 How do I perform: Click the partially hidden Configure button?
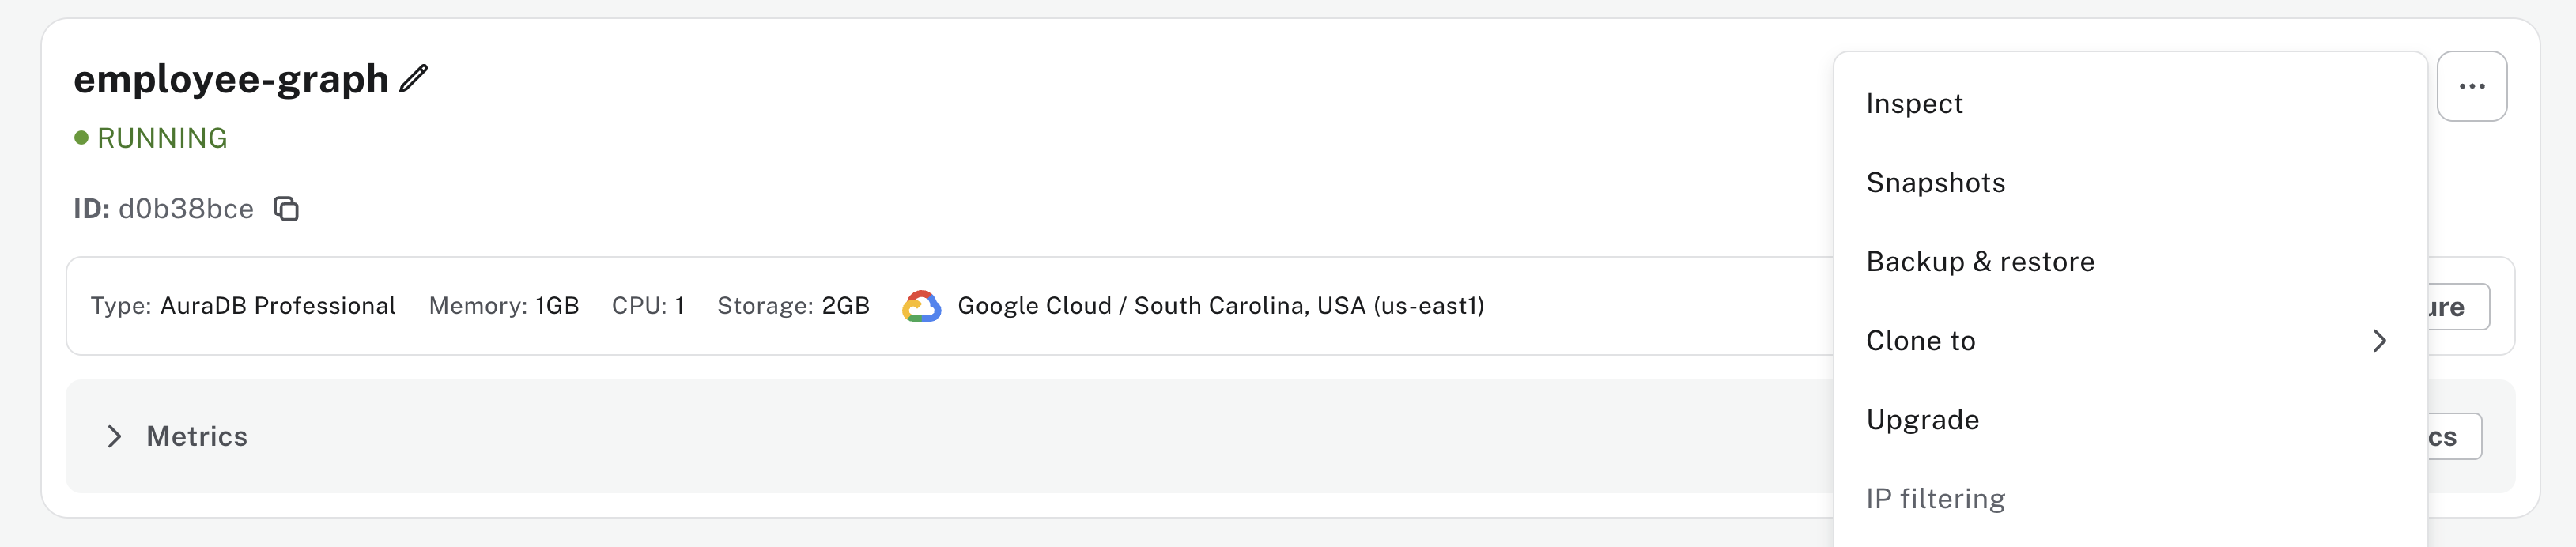click(x=2458, y=307)
